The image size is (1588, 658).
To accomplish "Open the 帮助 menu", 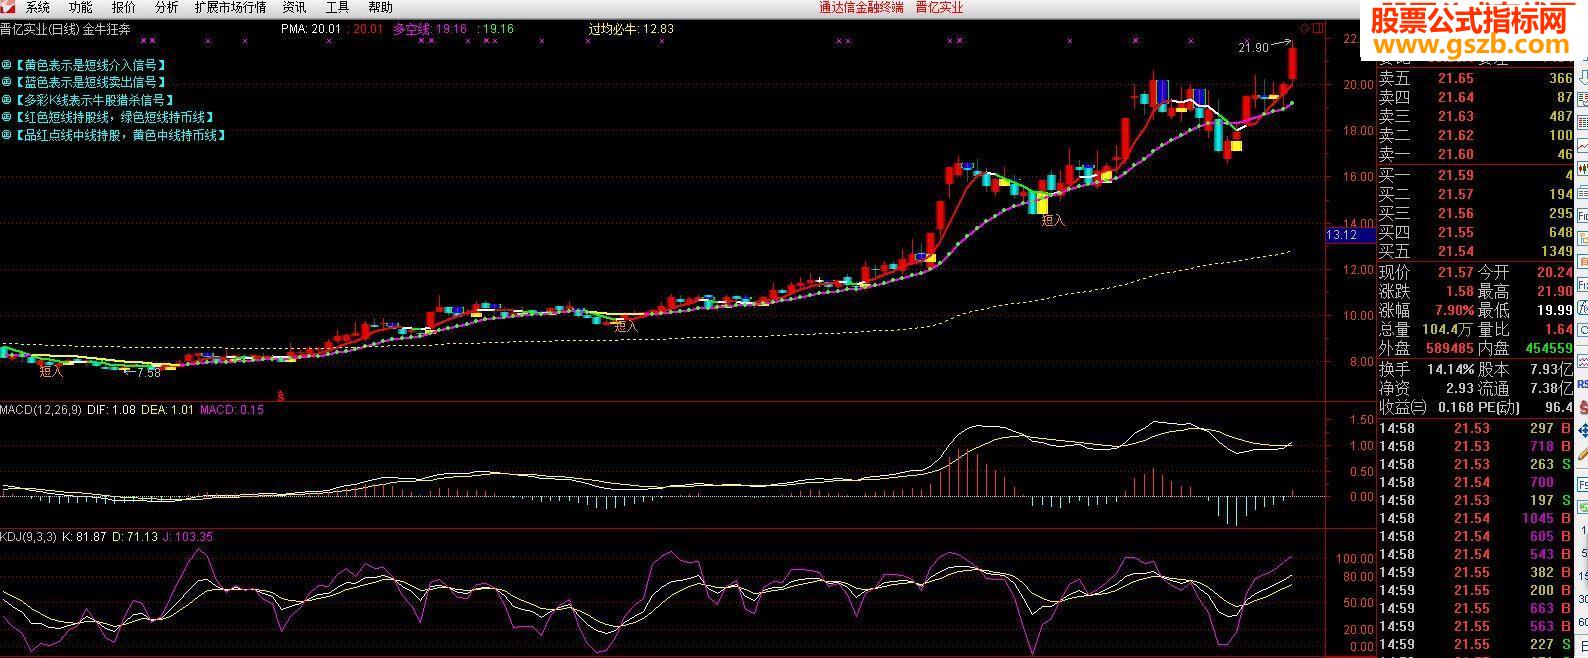I will (380, 7).
